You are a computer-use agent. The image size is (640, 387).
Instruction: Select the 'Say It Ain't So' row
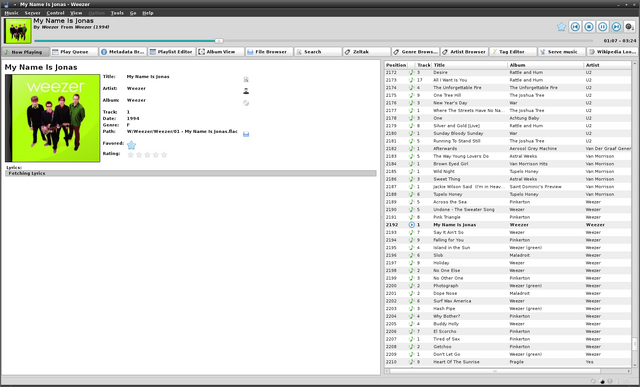[508, 232]
